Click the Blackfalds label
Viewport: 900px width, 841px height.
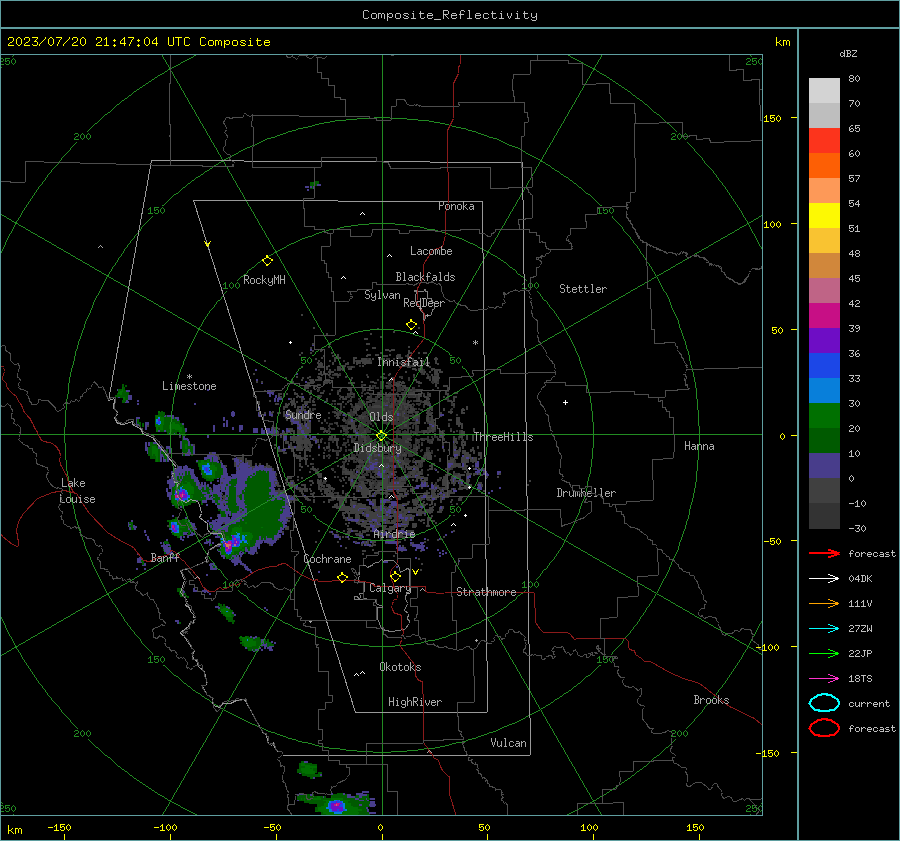click(425, 277)
